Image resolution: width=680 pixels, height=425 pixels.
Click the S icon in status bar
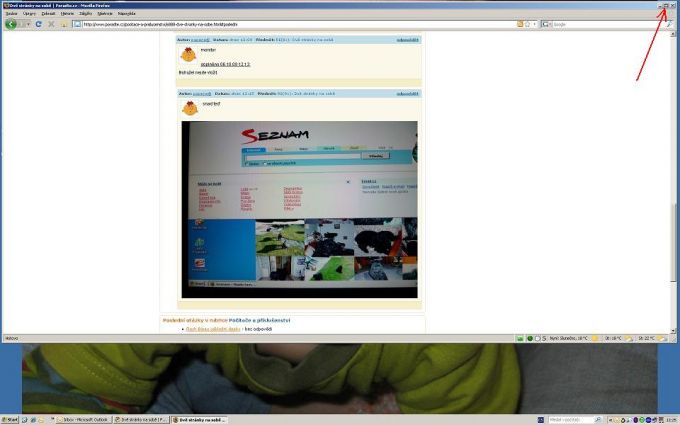[544, 338]
